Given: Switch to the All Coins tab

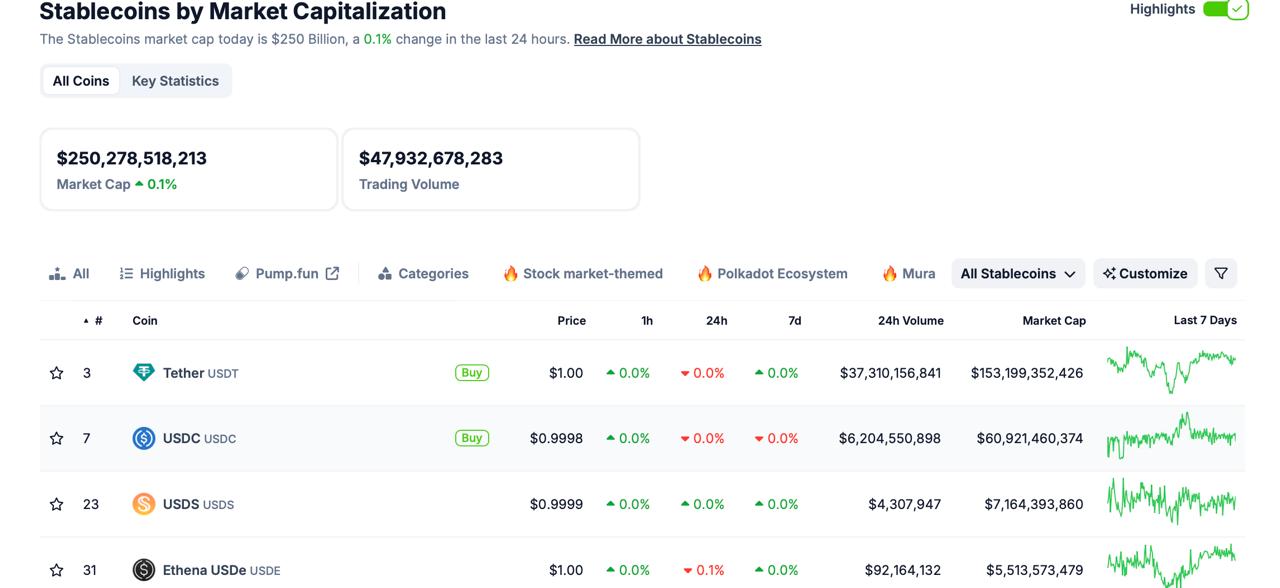Looking at the screenshot, I should 81,81.
